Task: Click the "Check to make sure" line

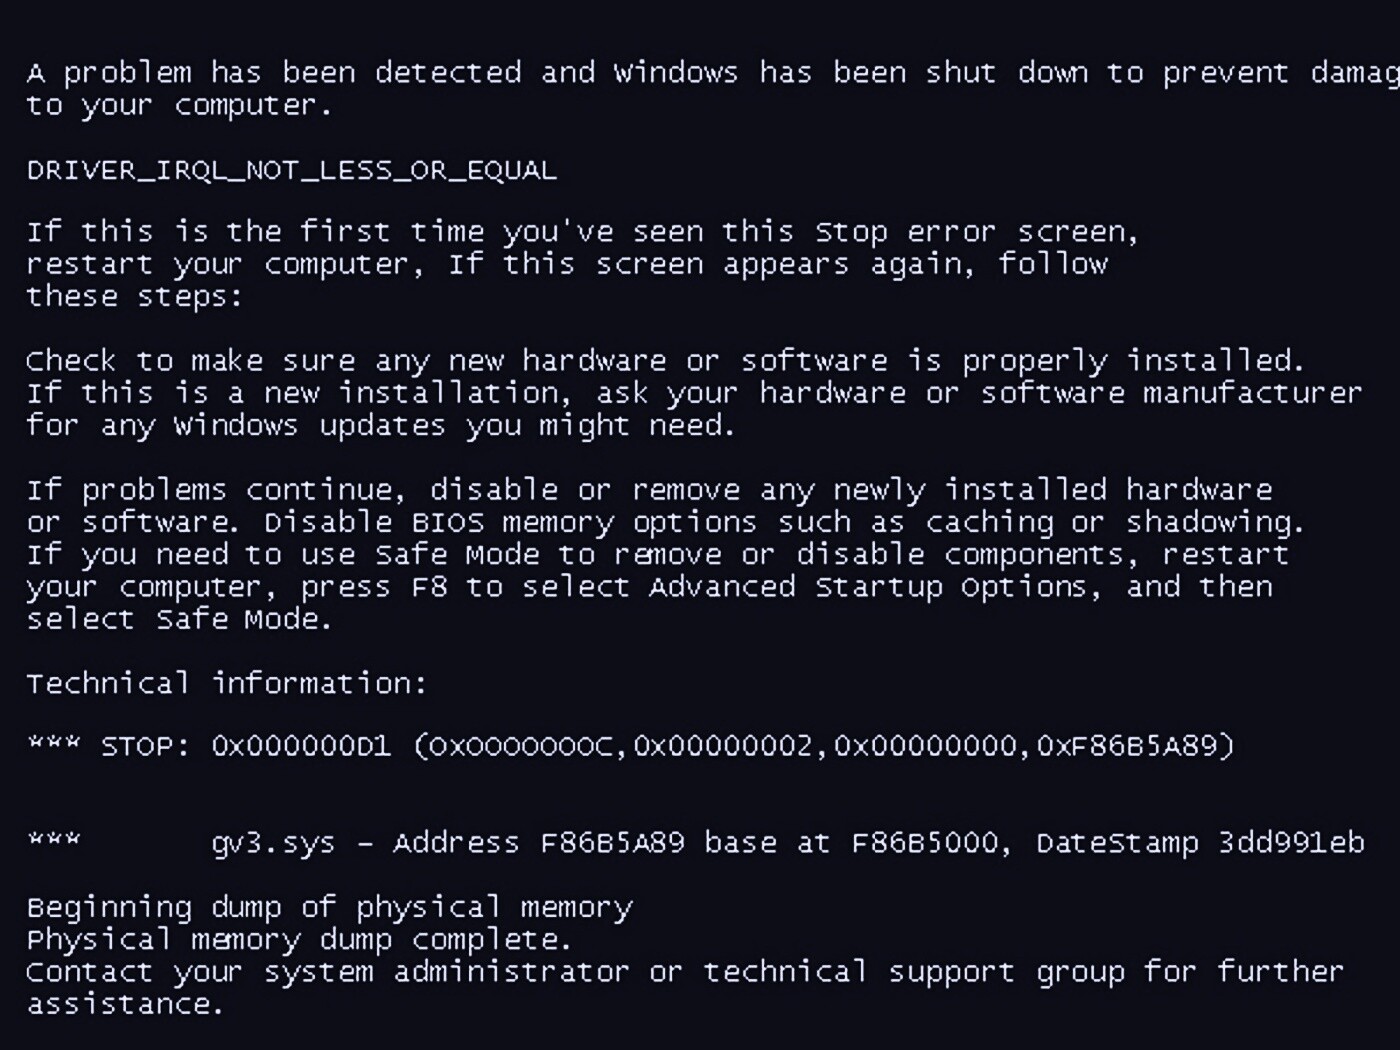Action: (x=664, y=361)
